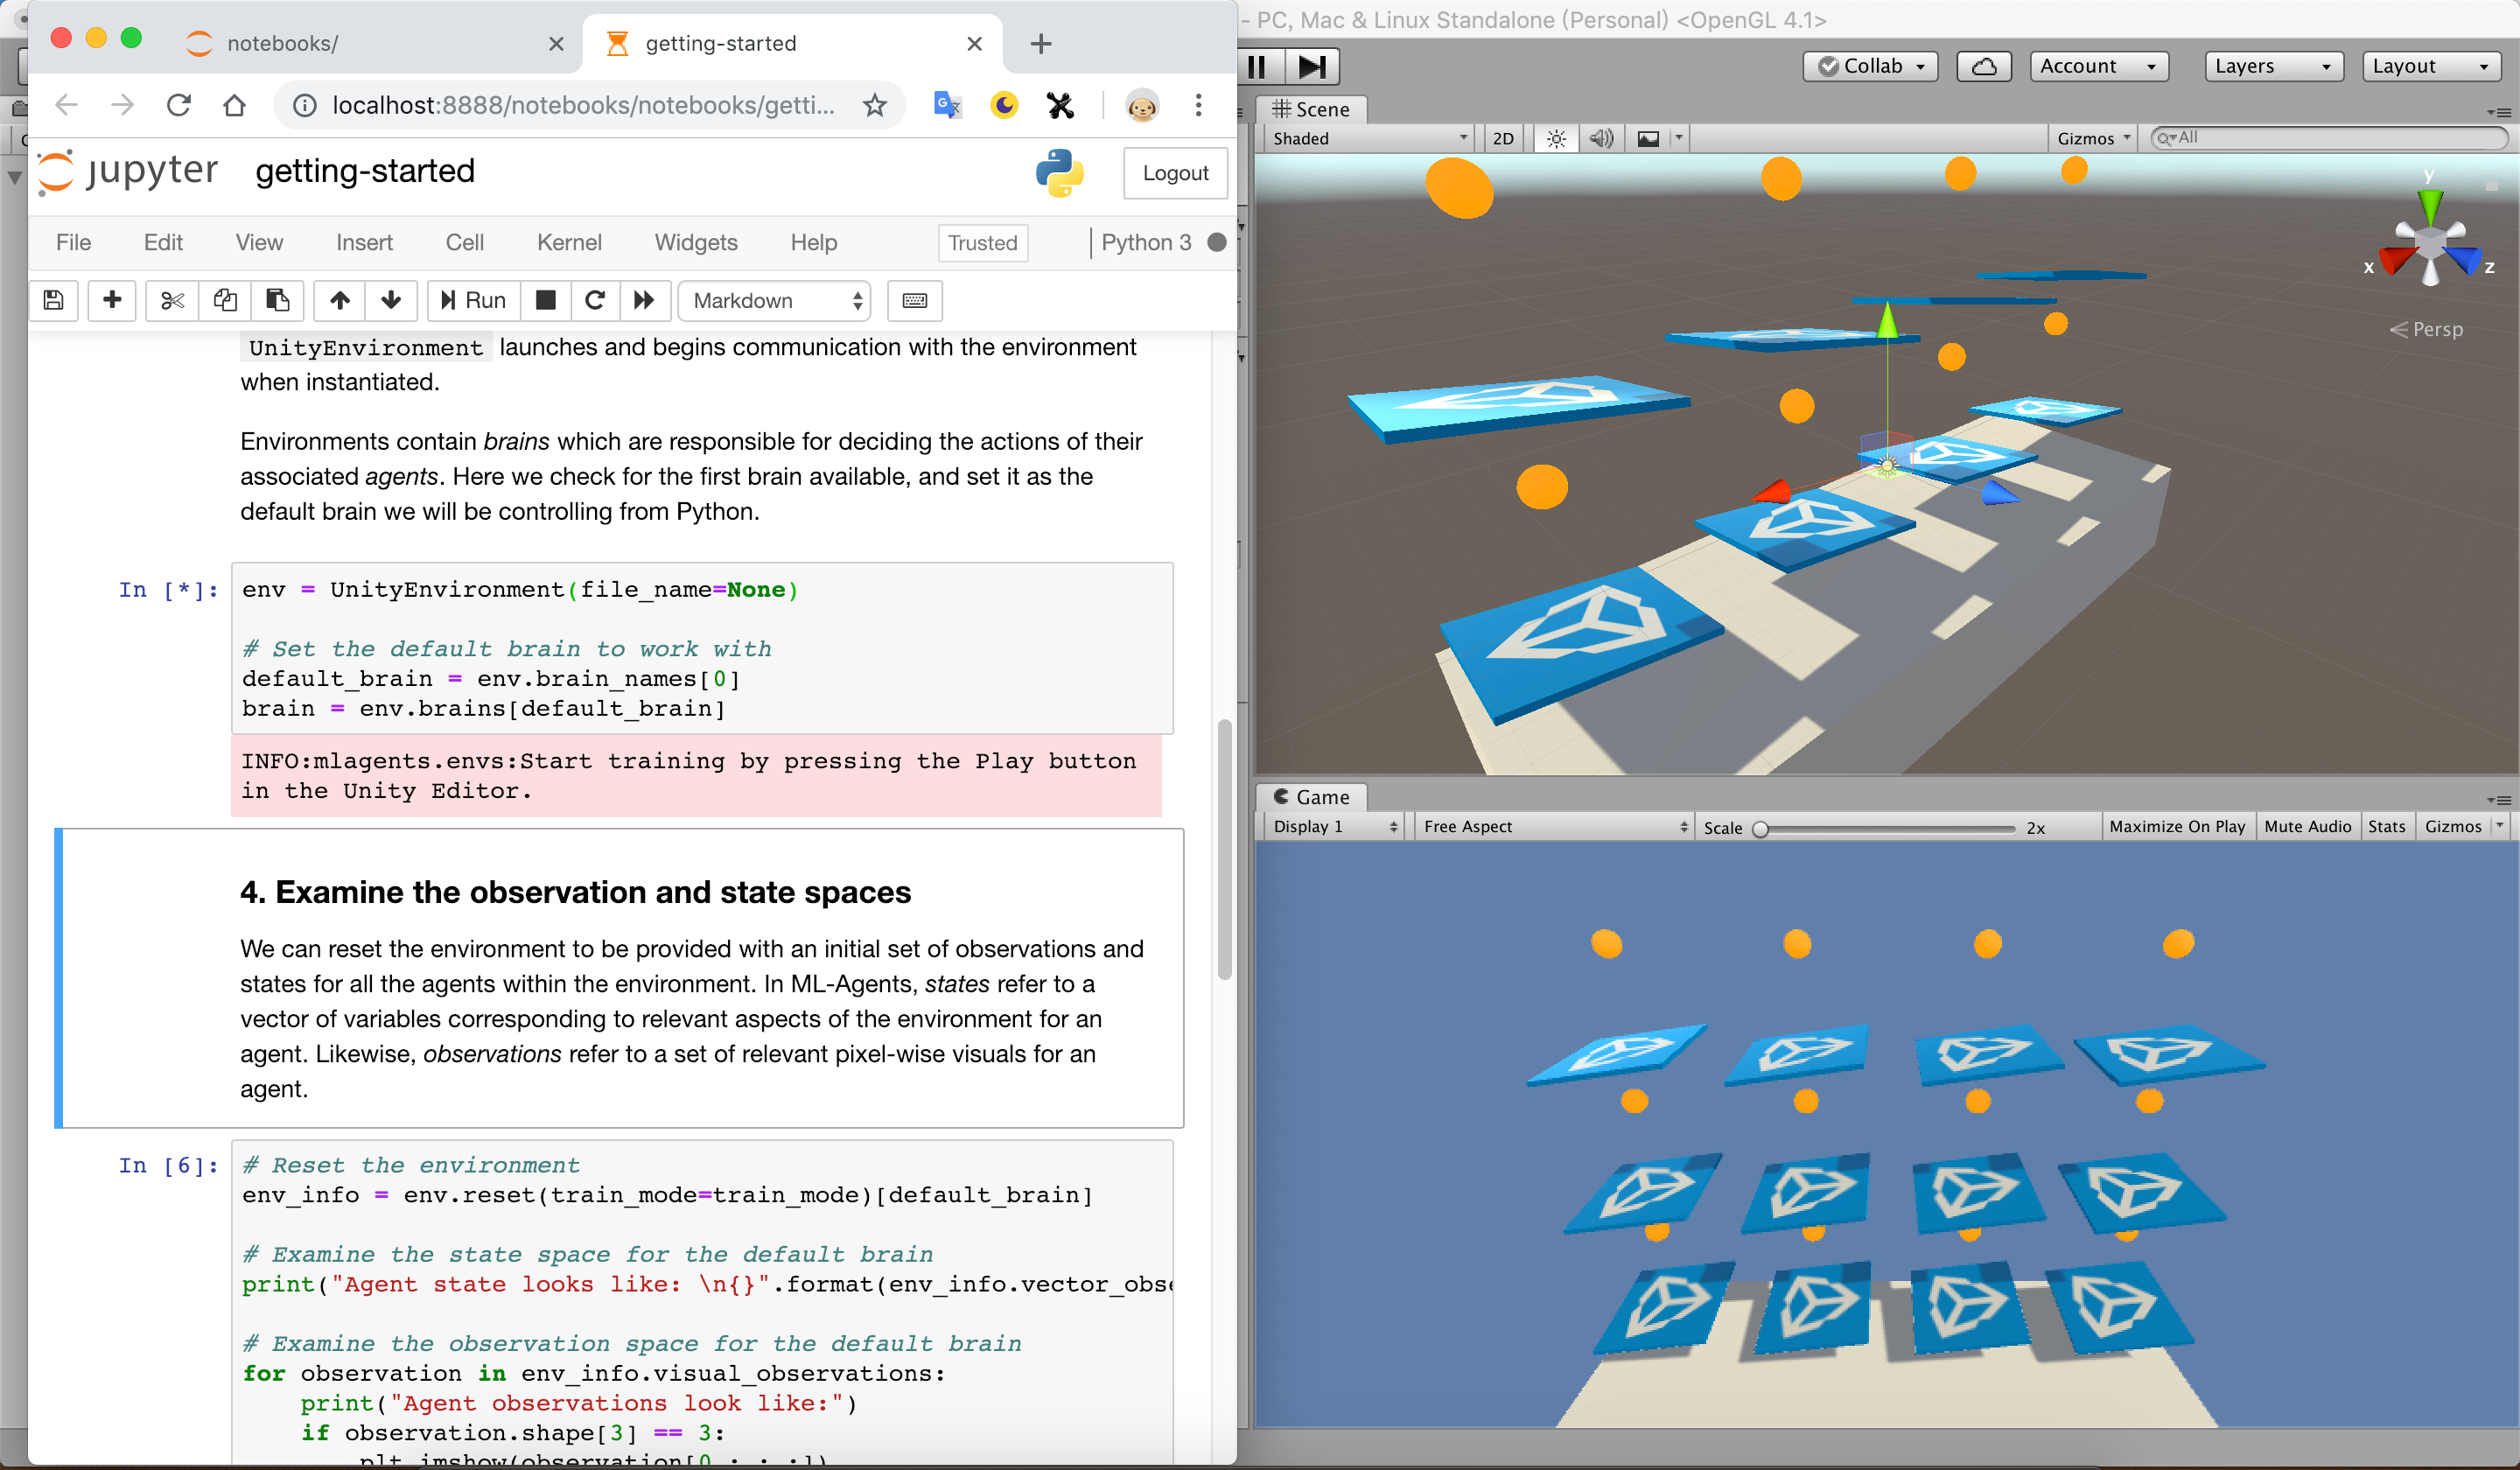Move the selected cell down with the arrow icon
Image resolution: width=2520 pixels, height=1470 pixels.
point(391,300)
